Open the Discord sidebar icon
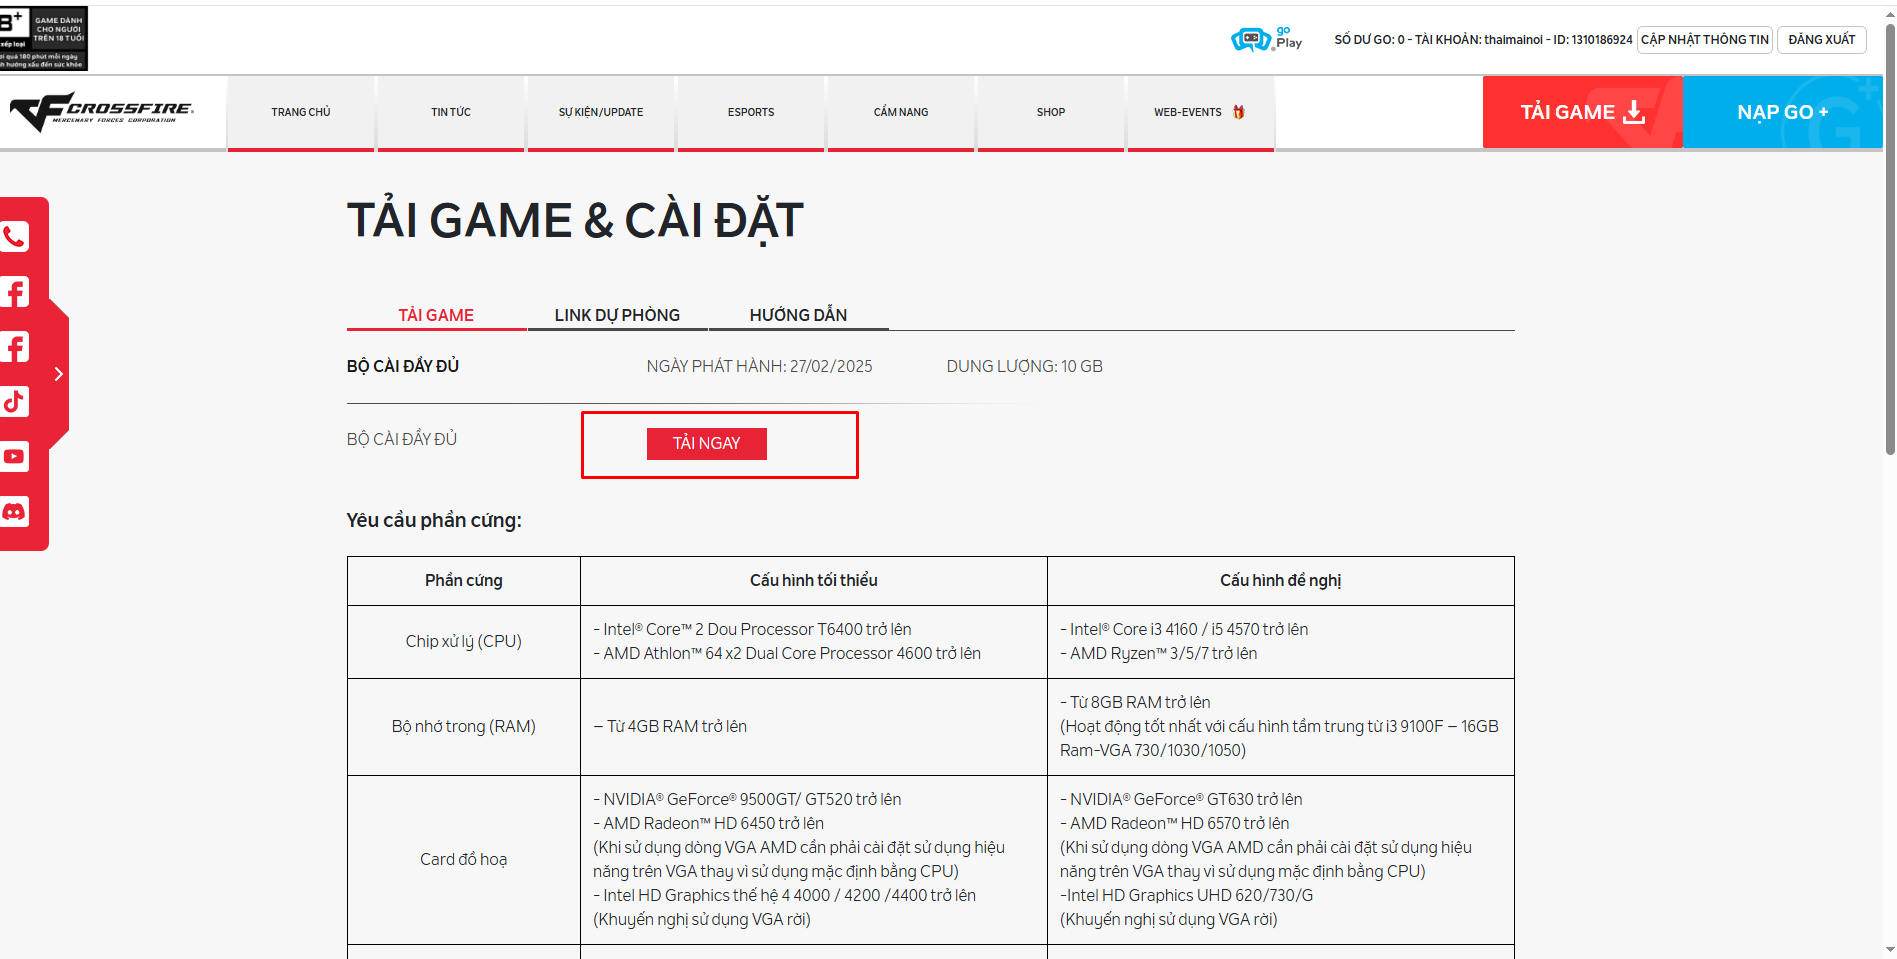This screenshot has height=959, width=1897. 15,512
